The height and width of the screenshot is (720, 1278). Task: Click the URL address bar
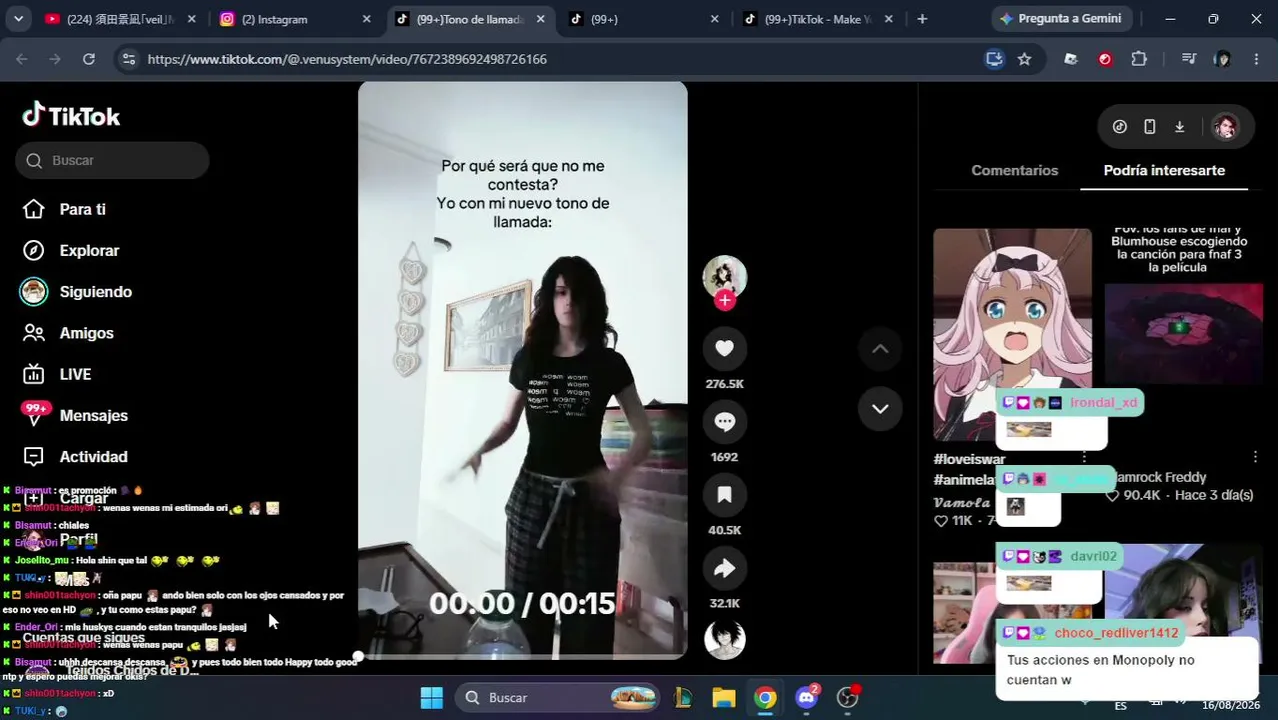(x=560, y=59)
